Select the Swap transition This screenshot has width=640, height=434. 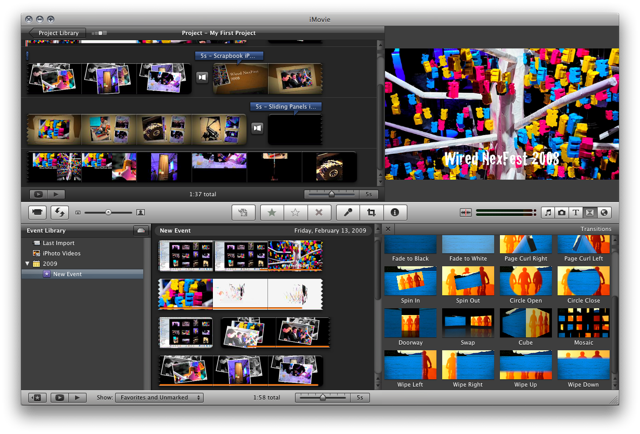tap(468, 327)
